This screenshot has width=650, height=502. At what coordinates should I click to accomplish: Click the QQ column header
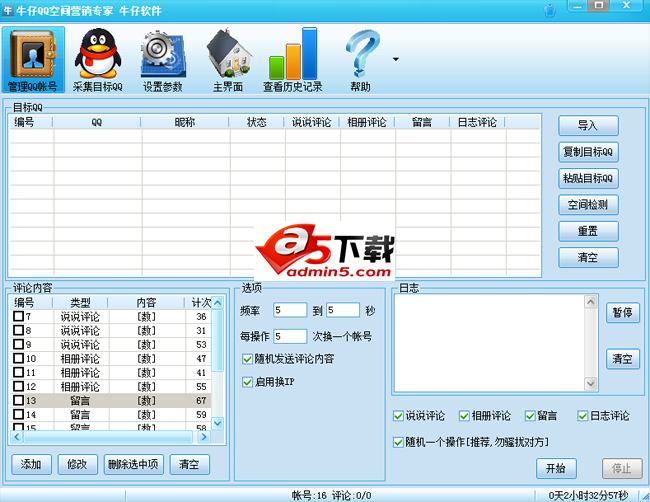(97, 122)
